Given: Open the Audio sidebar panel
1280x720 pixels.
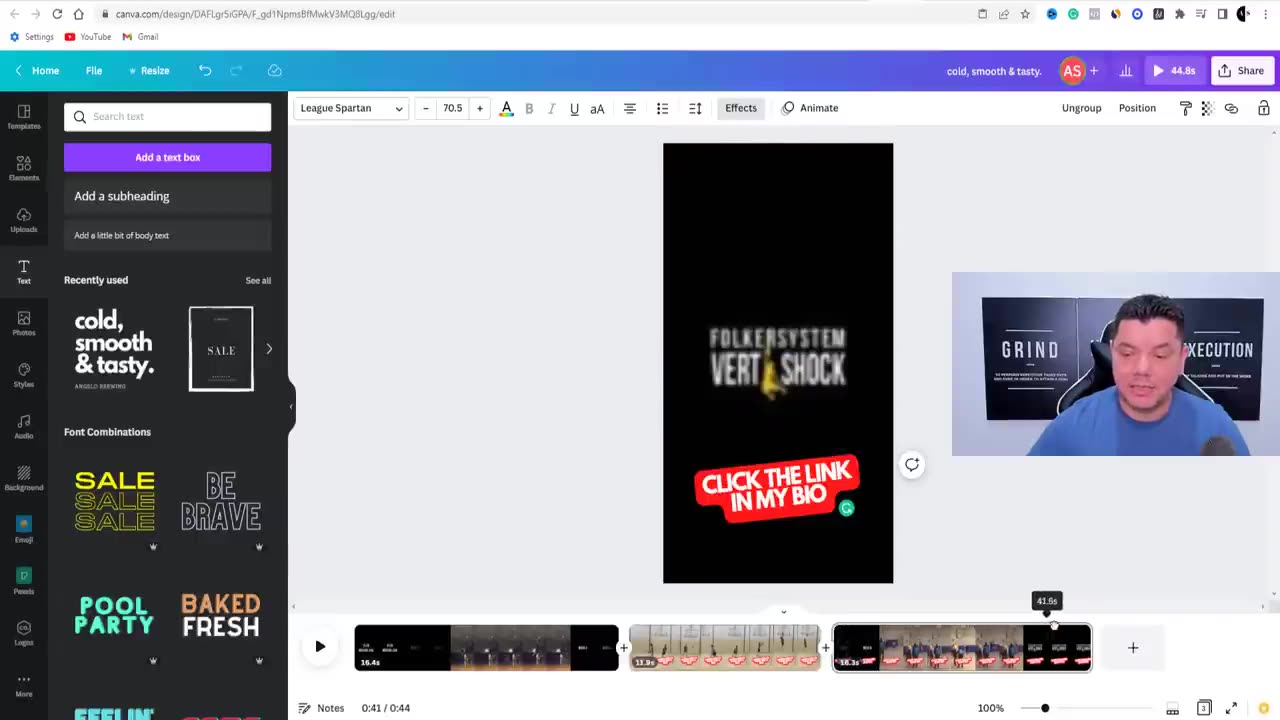Looking at the screenshot, I should pyautogui.click(x=24, y=427).
